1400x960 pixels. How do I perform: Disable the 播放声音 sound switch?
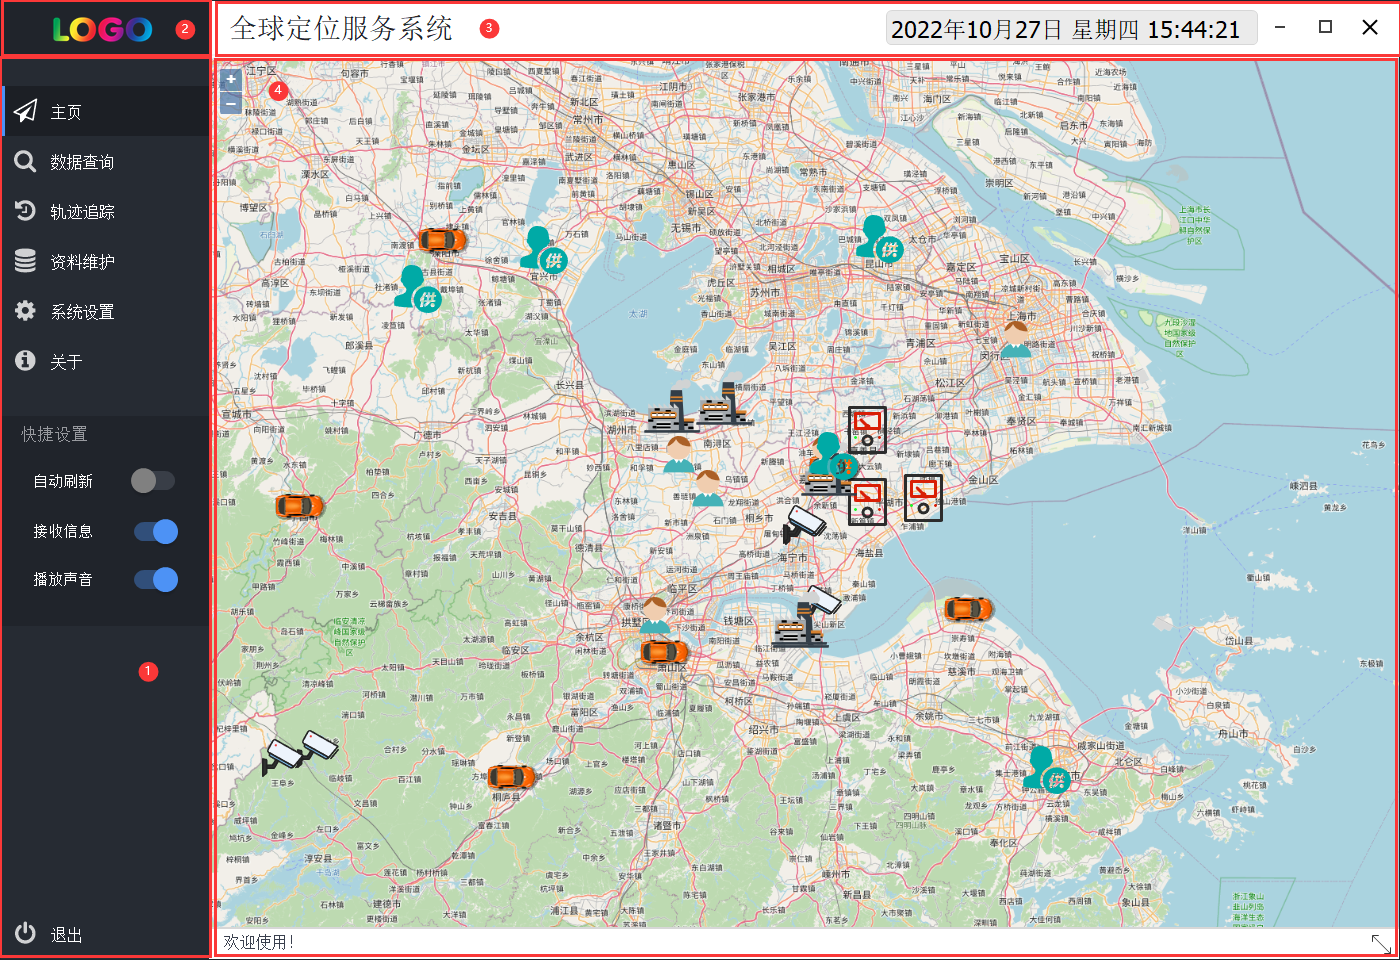156,579
